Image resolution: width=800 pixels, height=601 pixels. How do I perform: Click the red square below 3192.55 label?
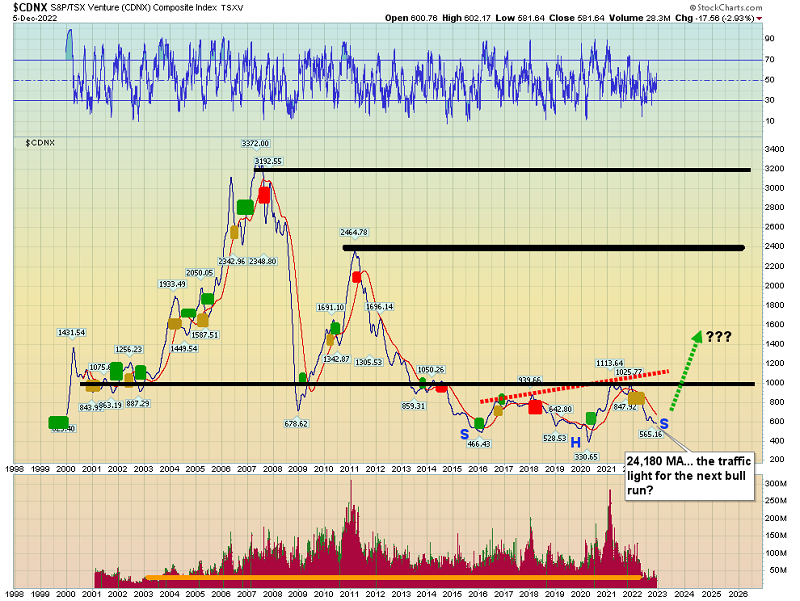tap(265, 194)
